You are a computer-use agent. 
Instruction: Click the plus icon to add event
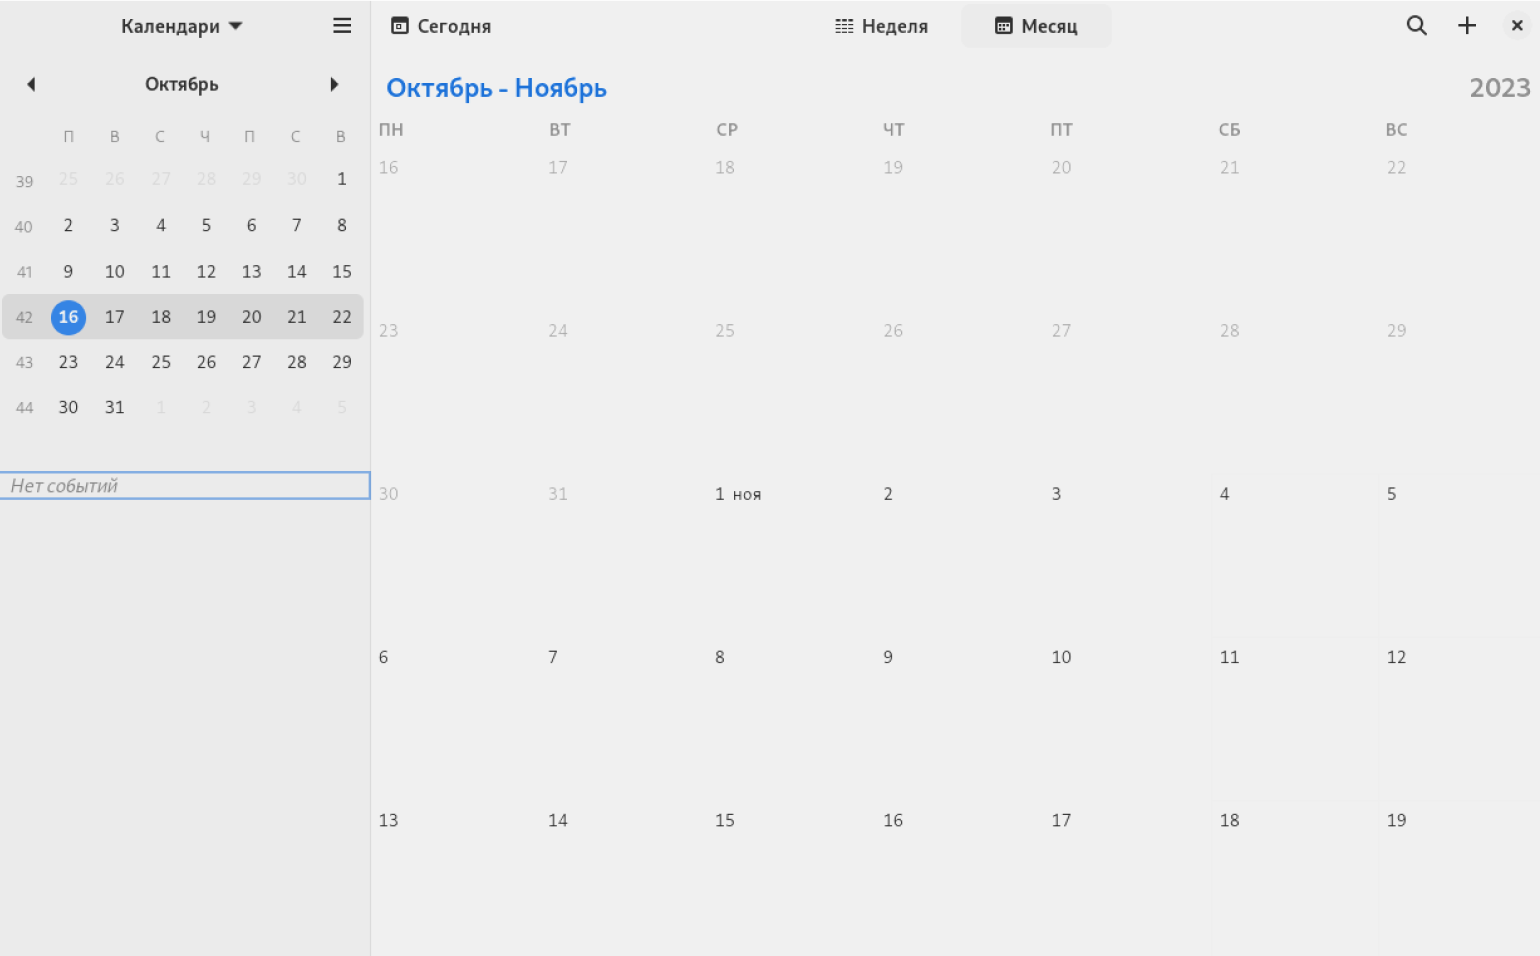(x=1467, y=26)
